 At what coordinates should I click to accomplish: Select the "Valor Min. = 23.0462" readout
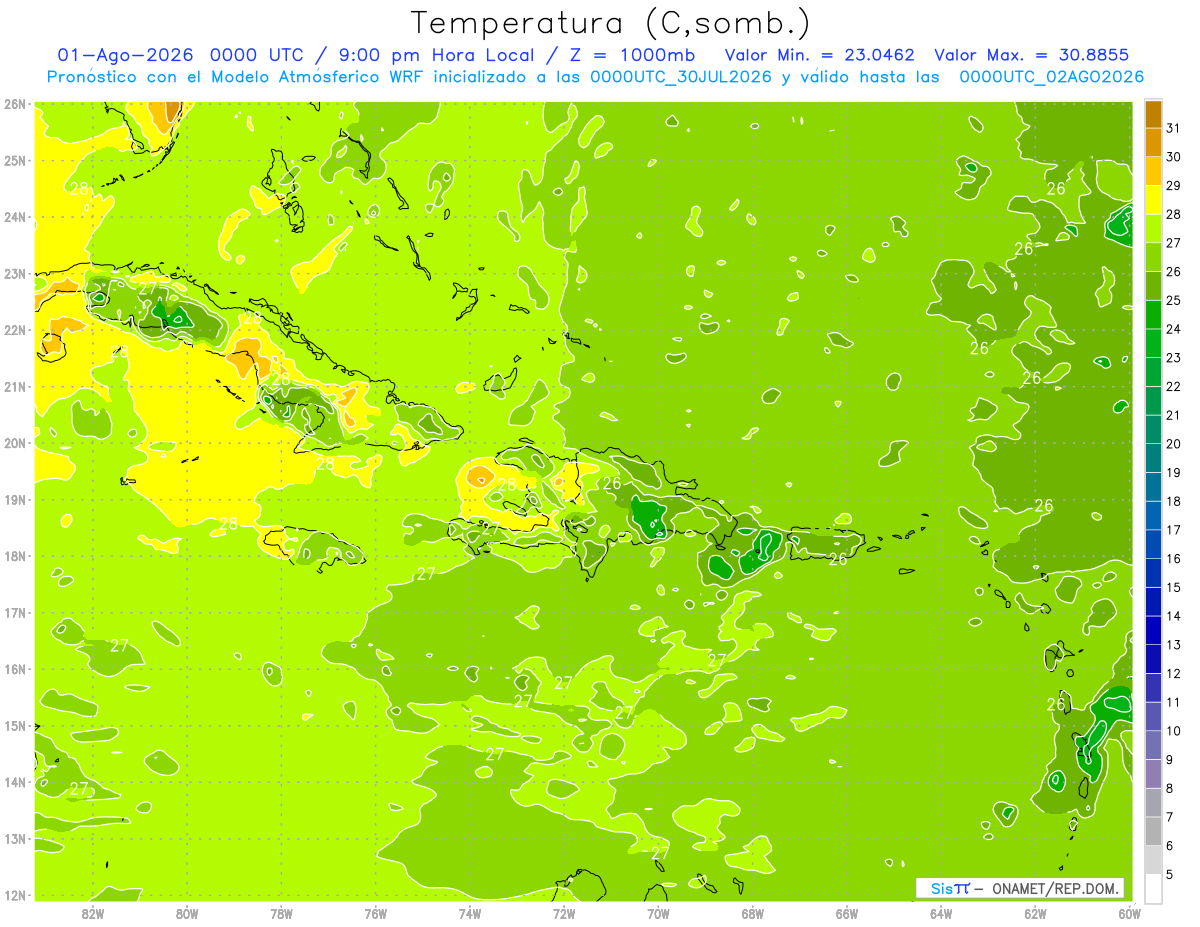coord(819,55)
